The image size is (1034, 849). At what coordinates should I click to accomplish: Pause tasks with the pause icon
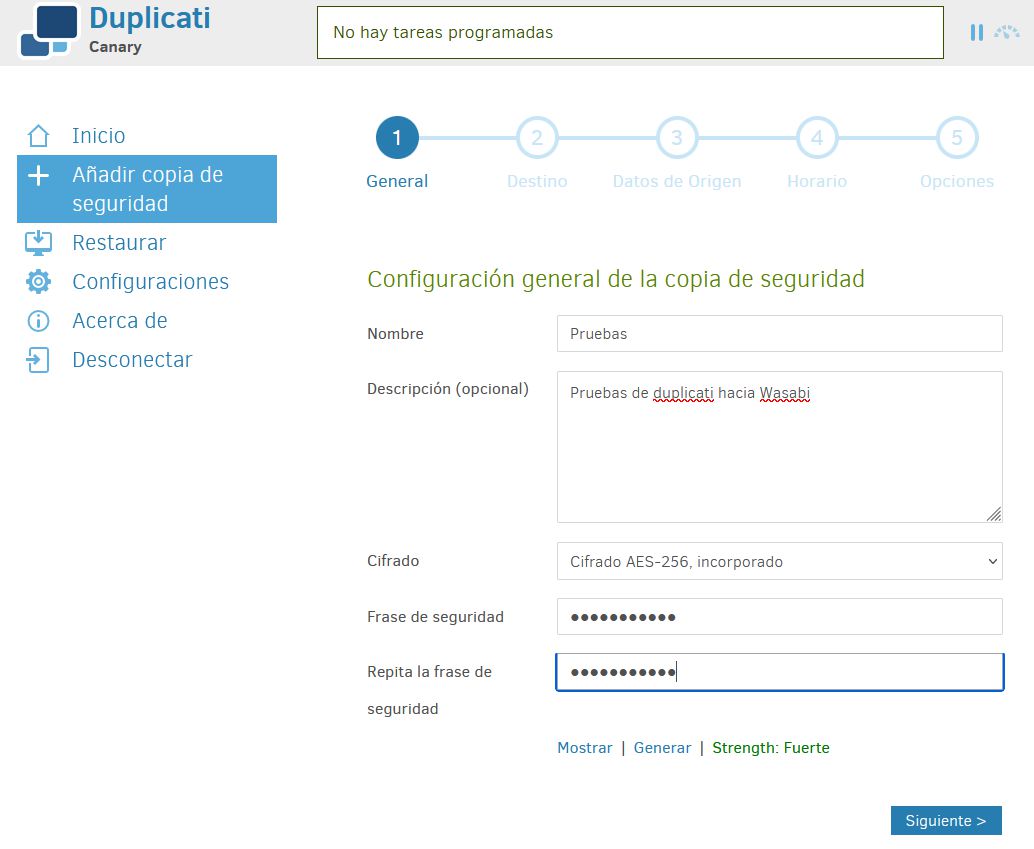[x=976, y=33]
